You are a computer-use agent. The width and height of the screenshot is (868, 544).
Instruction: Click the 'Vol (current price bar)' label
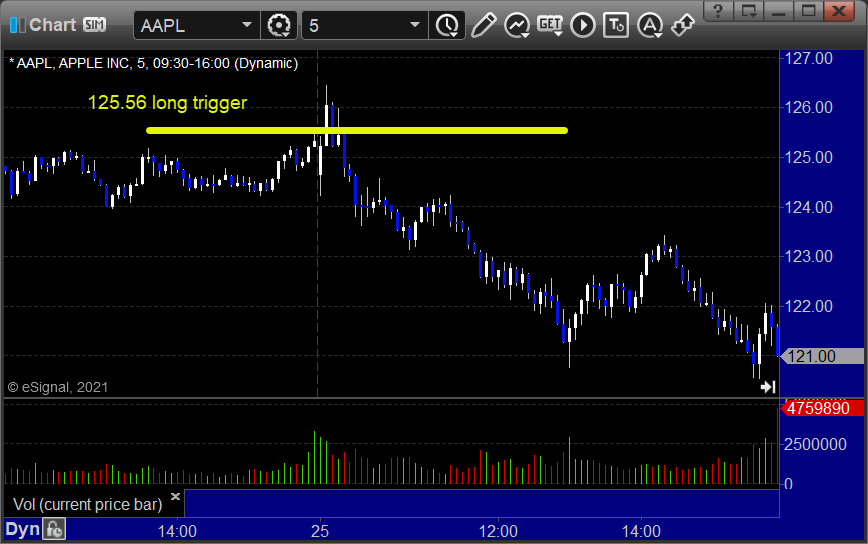coord(87,504)
